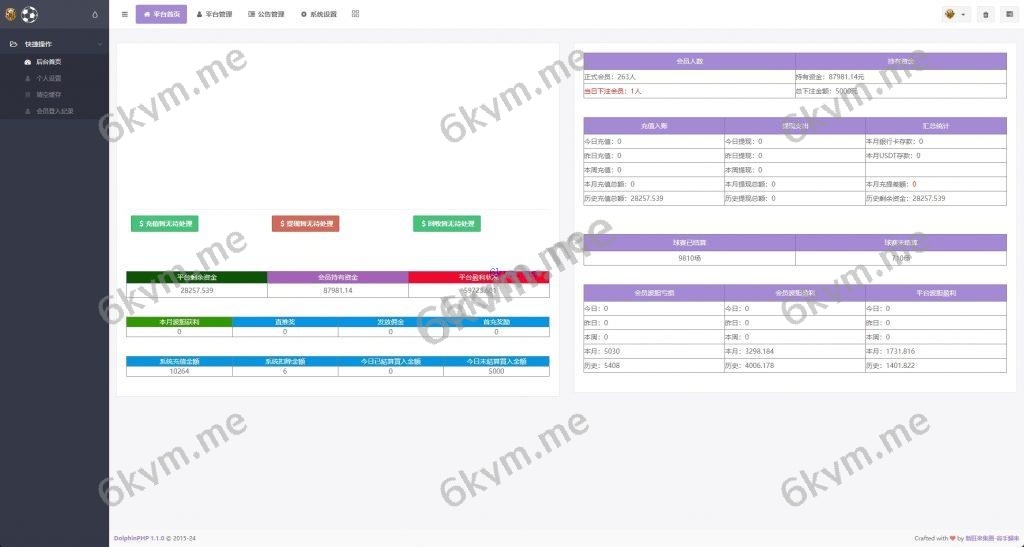Click the cell '历史充值总额: 28257.539'
The height and width of the screenshot is (547, 1024).
click(x=654, y=198)
